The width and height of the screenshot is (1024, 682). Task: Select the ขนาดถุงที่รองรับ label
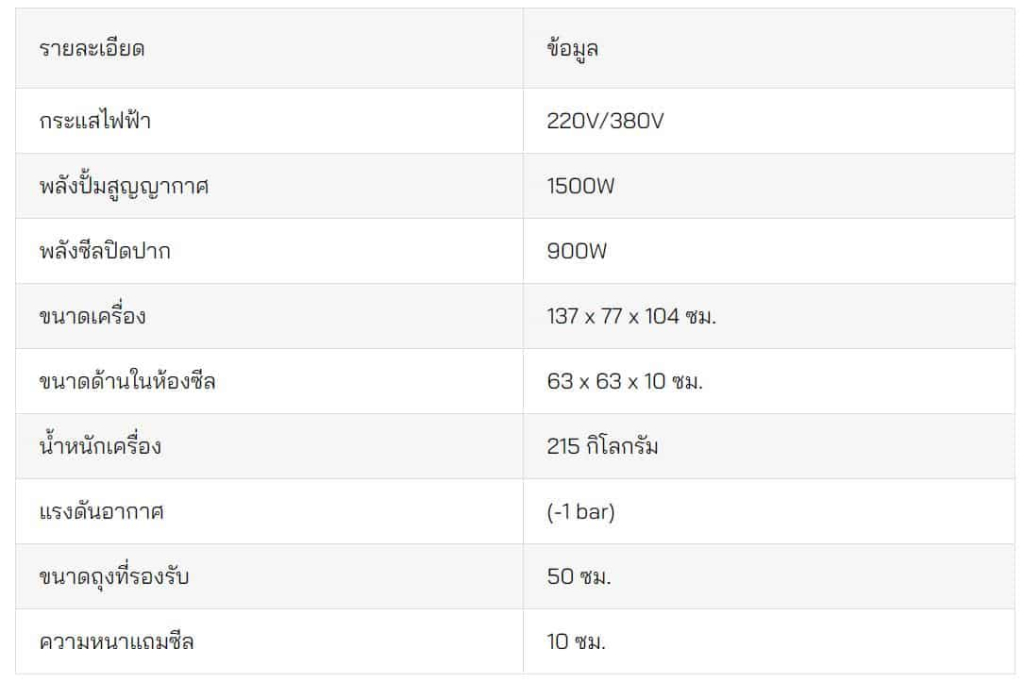(x=114, y=577)
